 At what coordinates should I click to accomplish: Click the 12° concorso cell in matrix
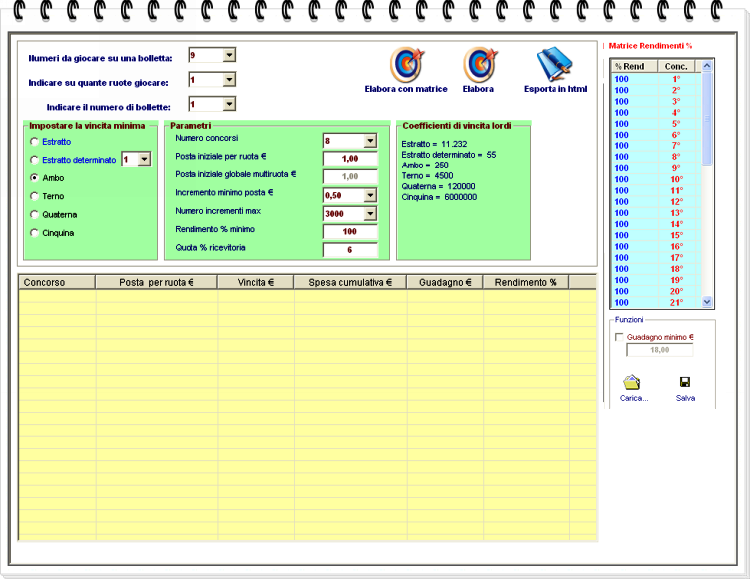(677, 202)
